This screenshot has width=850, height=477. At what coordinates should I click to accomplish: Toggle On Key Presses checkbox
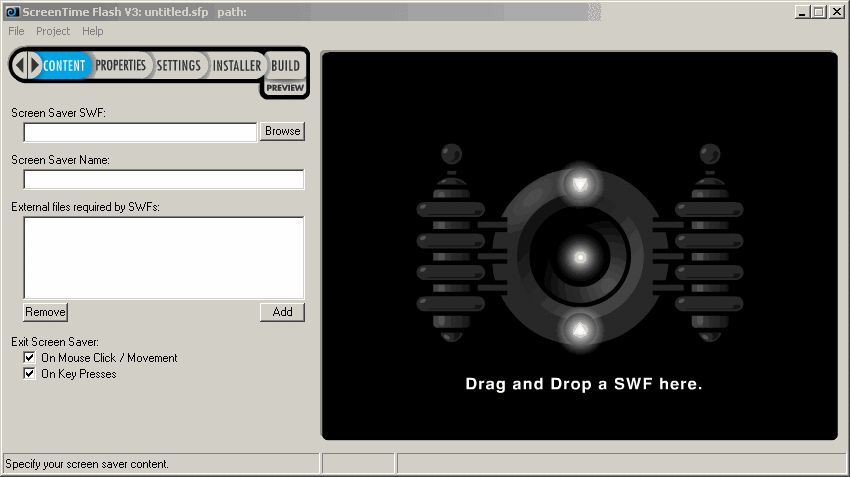[29, 373]
